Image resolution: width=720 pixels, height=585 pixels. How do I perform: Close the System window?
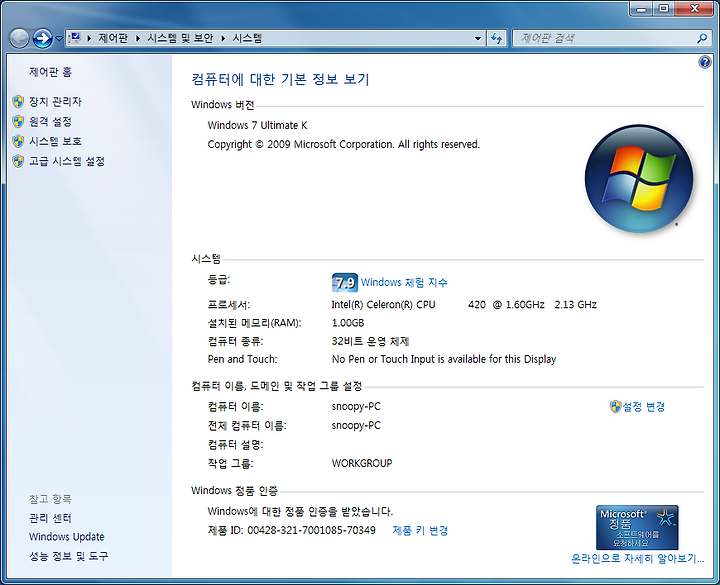pos(694,9)
